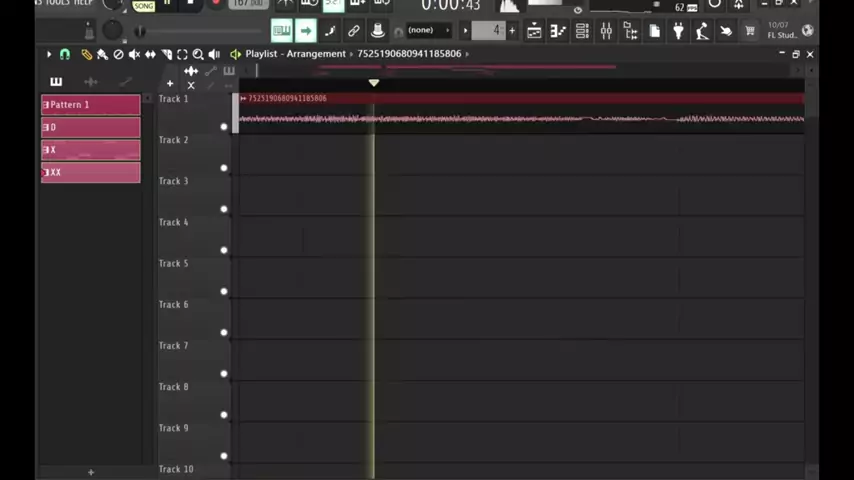Toggle the magnet snap icon
This screenshot has width=854, height=480.
tap(65, 54)
